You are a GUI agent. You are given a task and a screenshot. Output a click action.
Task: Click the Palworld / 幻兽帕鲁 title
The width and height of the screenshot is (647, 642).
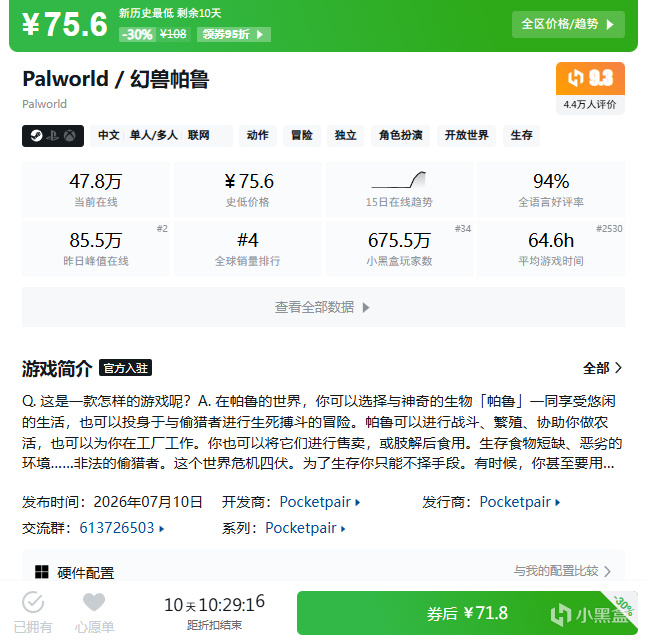[116, 79]
